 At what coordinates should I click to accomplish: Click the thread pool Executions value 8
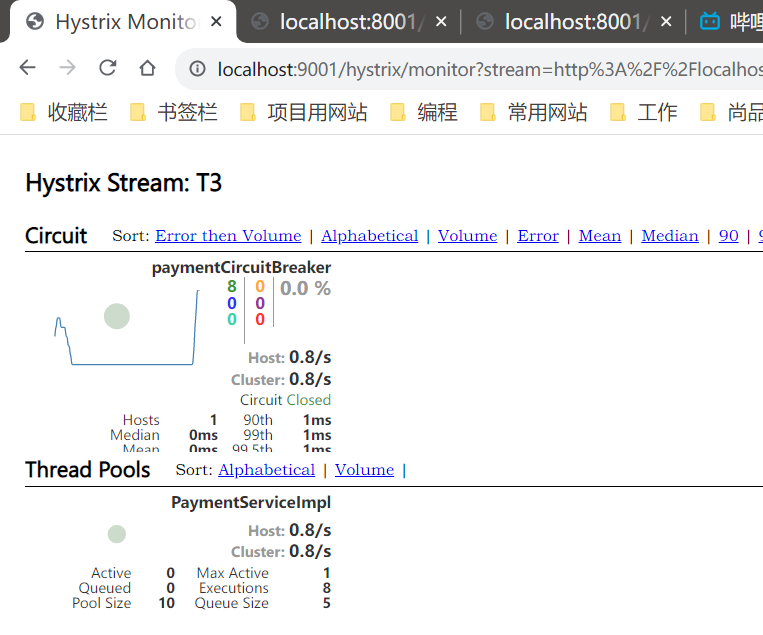[327, 588]
